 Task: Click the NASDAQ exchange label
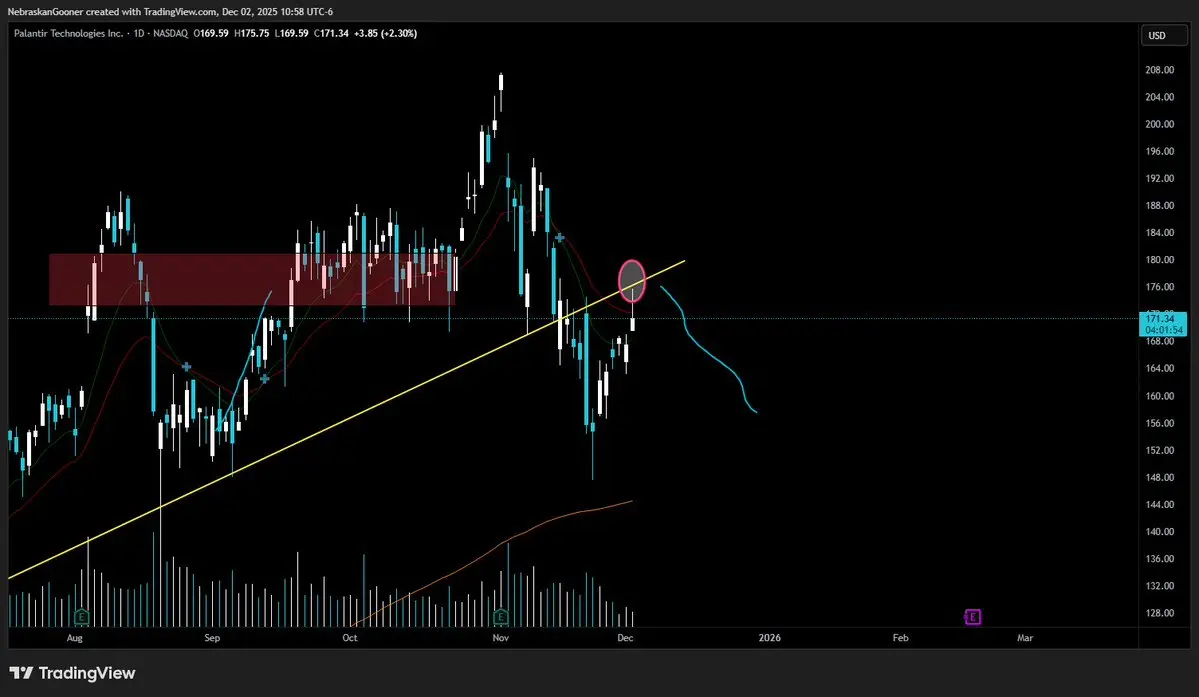tap(171, 34)
